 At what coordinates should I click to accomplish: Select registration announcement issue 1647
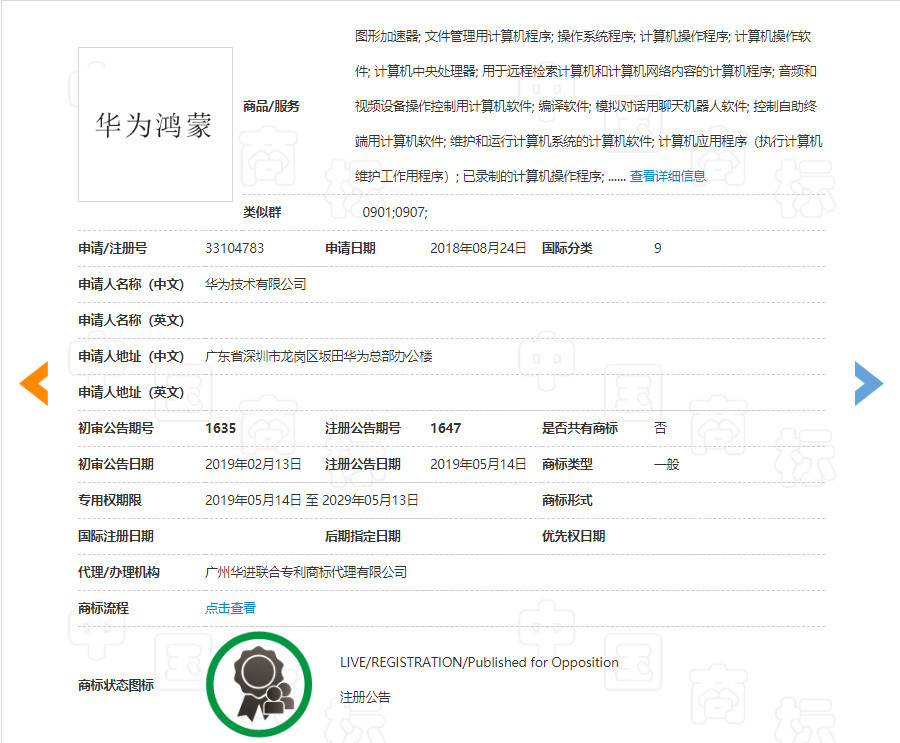[445, 428]
